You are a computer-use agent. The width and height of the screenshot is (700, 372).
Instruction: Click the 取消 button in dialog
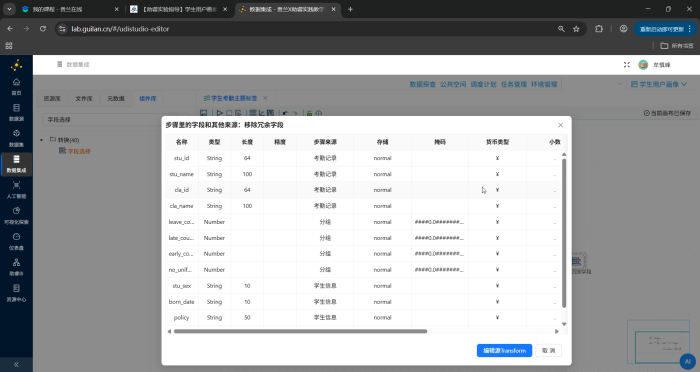(548, 351)
